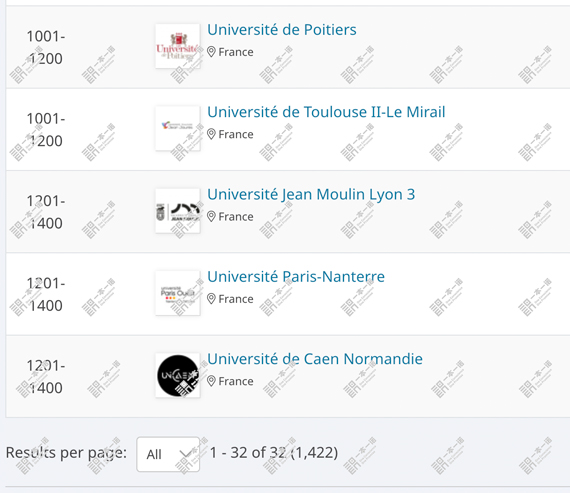570x493 pixels.
Task: Open the Université Paris-Nanterre link
Action: (x=296, y=277)
